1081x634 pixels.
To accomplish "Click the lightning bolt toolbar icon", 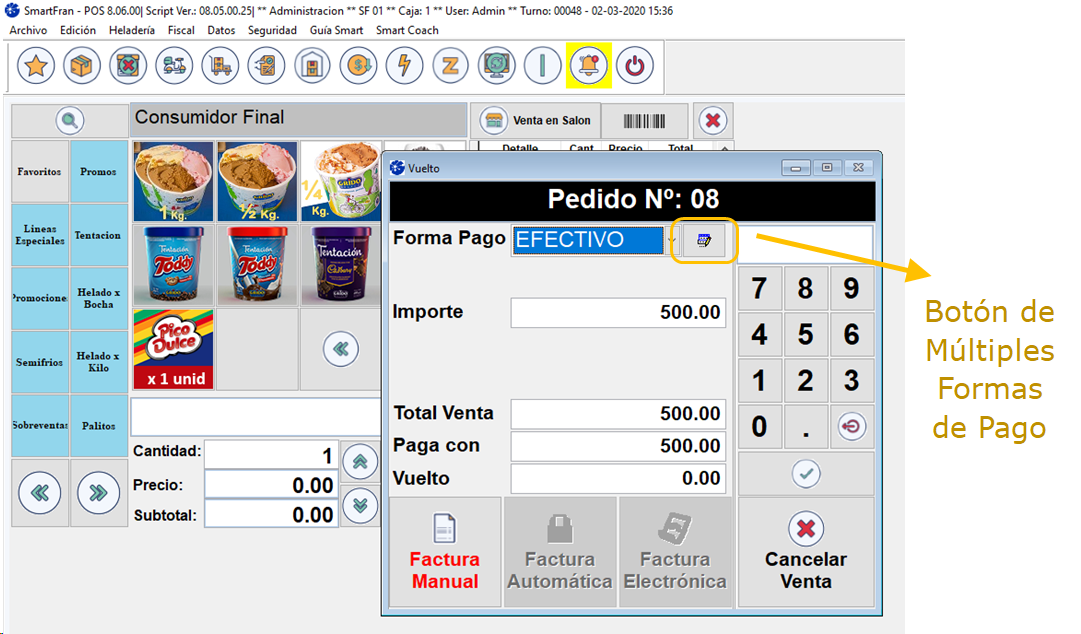I will click(404, 67).
